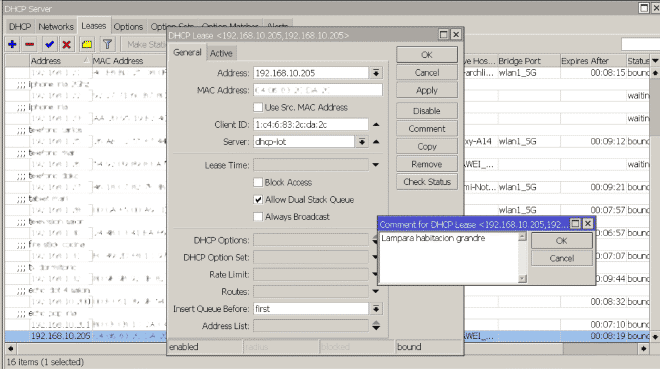Open Insert Queue Before dropdown
This screenshot has width=660, height=369.
click(x=376, y=309)
